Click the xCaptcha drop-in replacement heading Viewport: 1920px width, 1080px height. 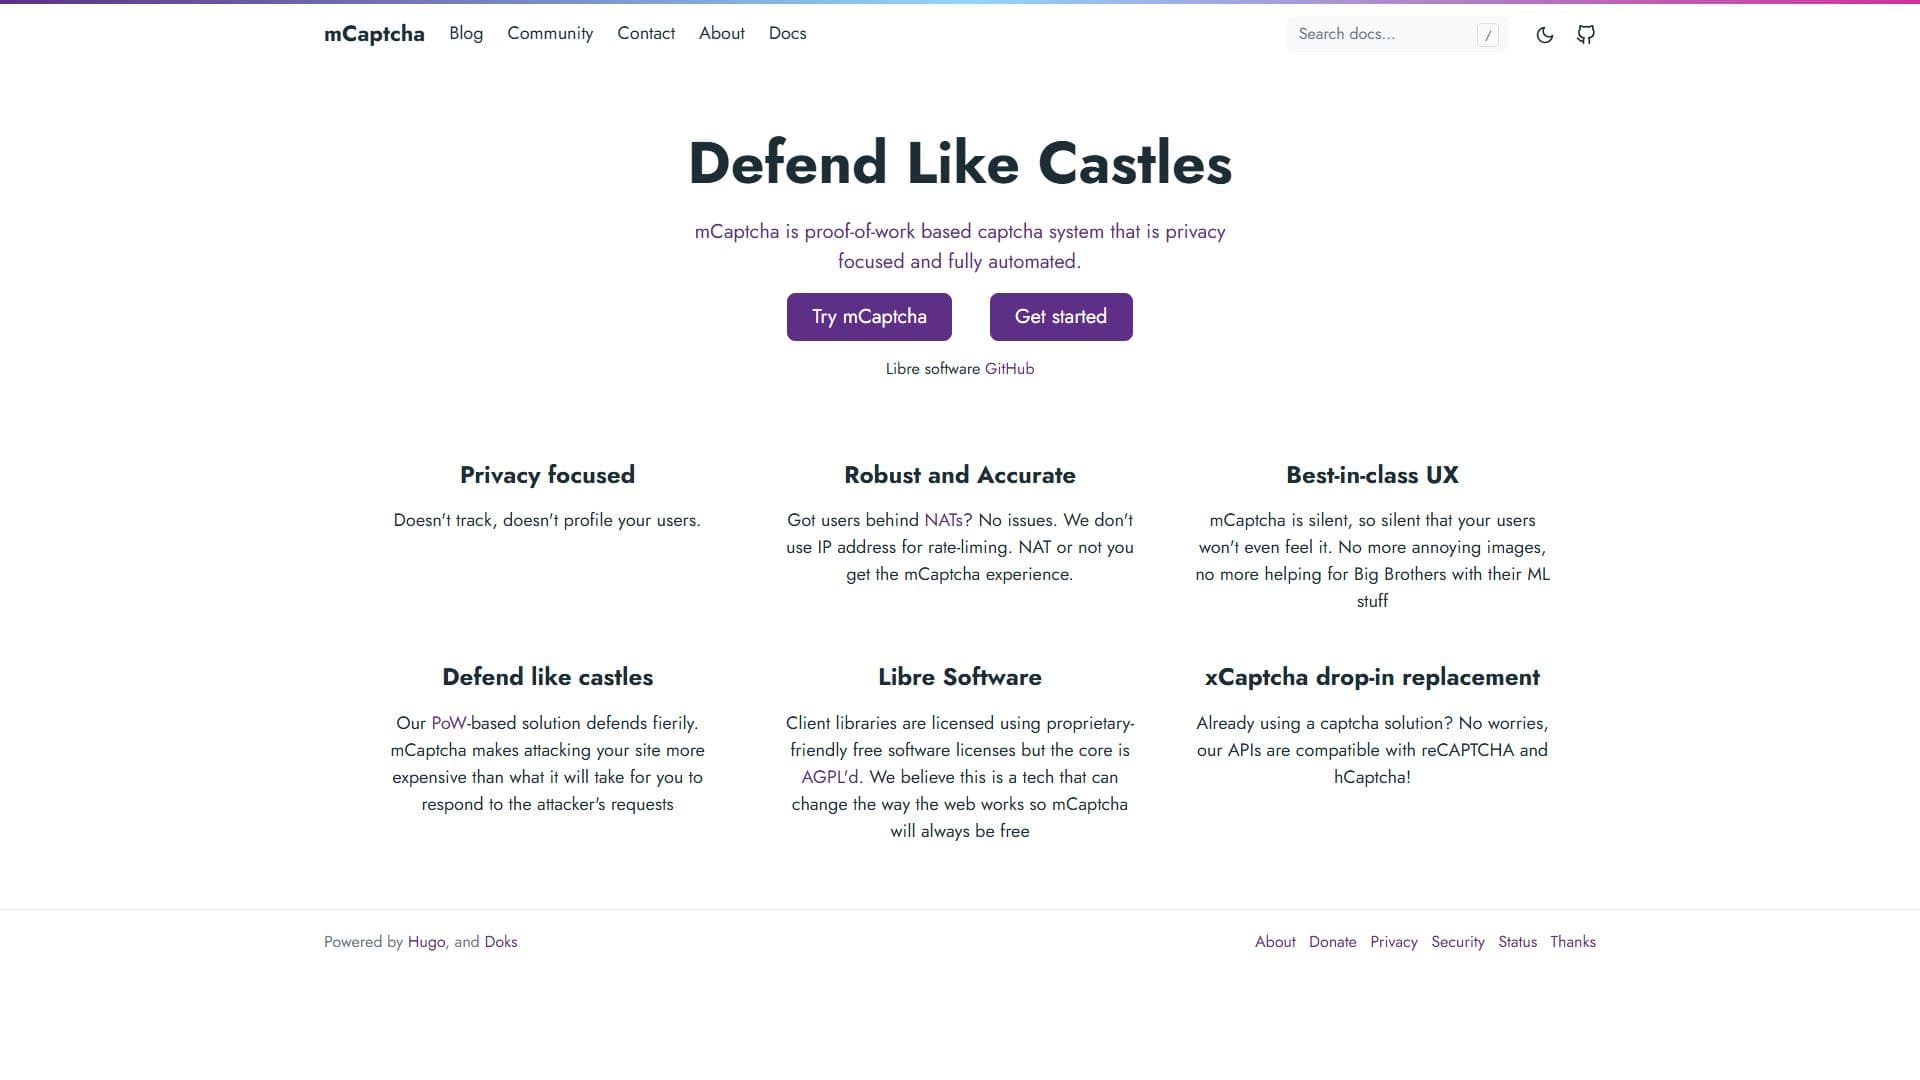pyautogui.click(x=1372, y=677)
